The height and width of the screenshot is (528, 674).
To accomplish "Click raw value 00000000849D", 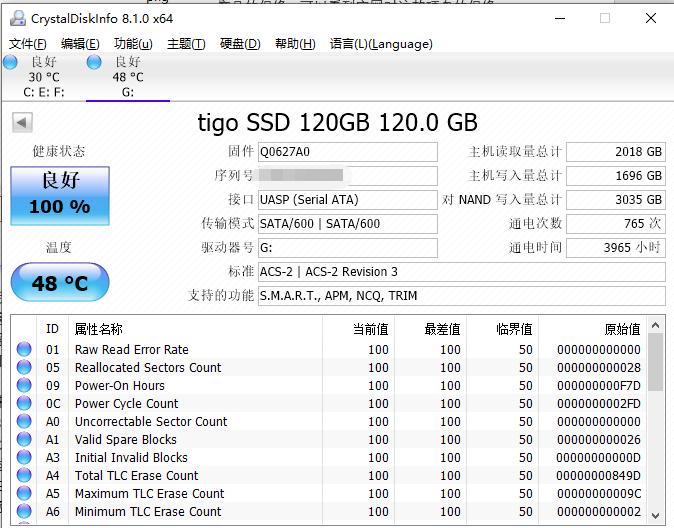I will pyautogui.click(x=599, y=476).
